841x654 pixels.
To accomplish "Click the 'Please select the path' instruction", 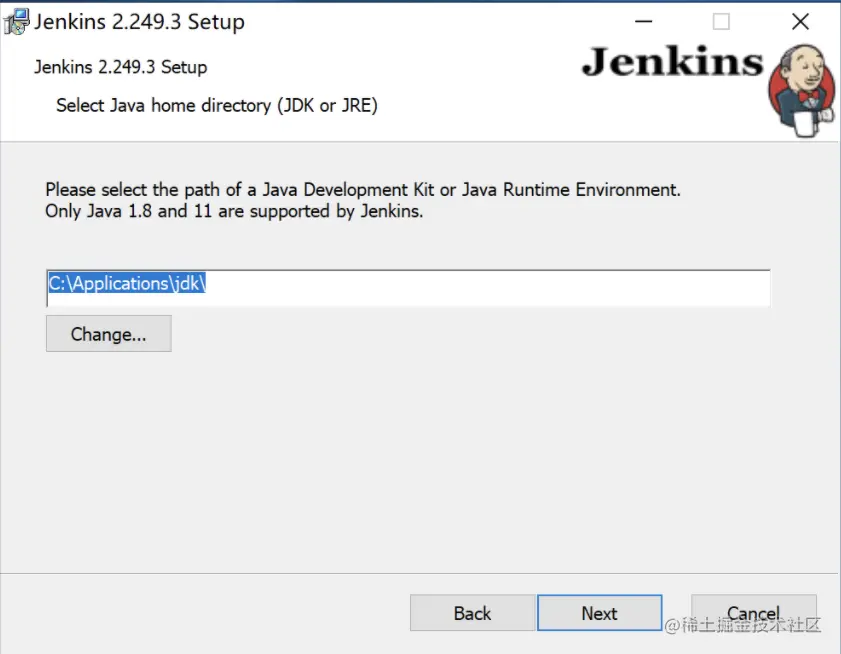I will tap(363, 189).
